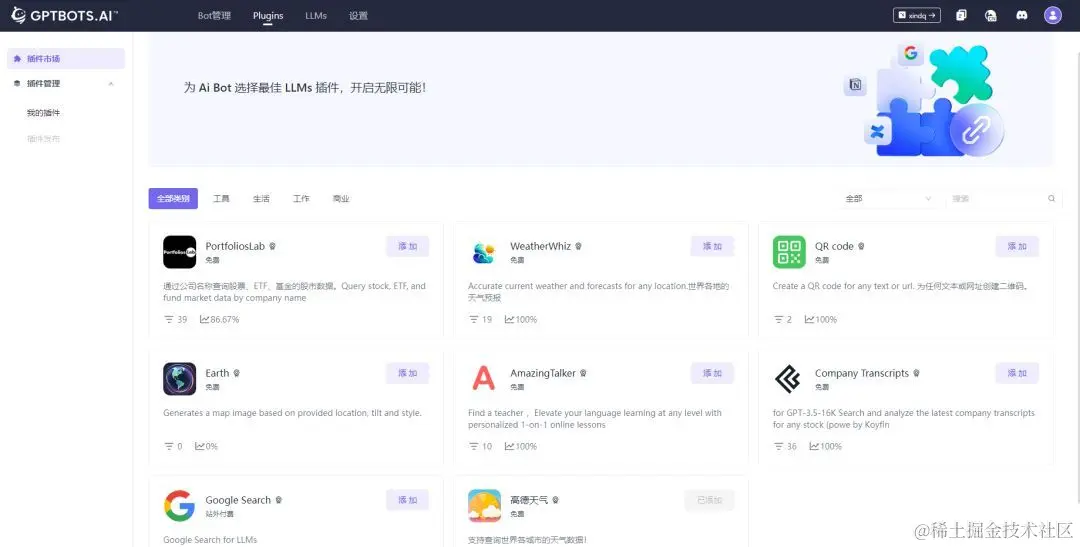
Task: Add the QR code plugin
Action: (x=1017, y=246)
